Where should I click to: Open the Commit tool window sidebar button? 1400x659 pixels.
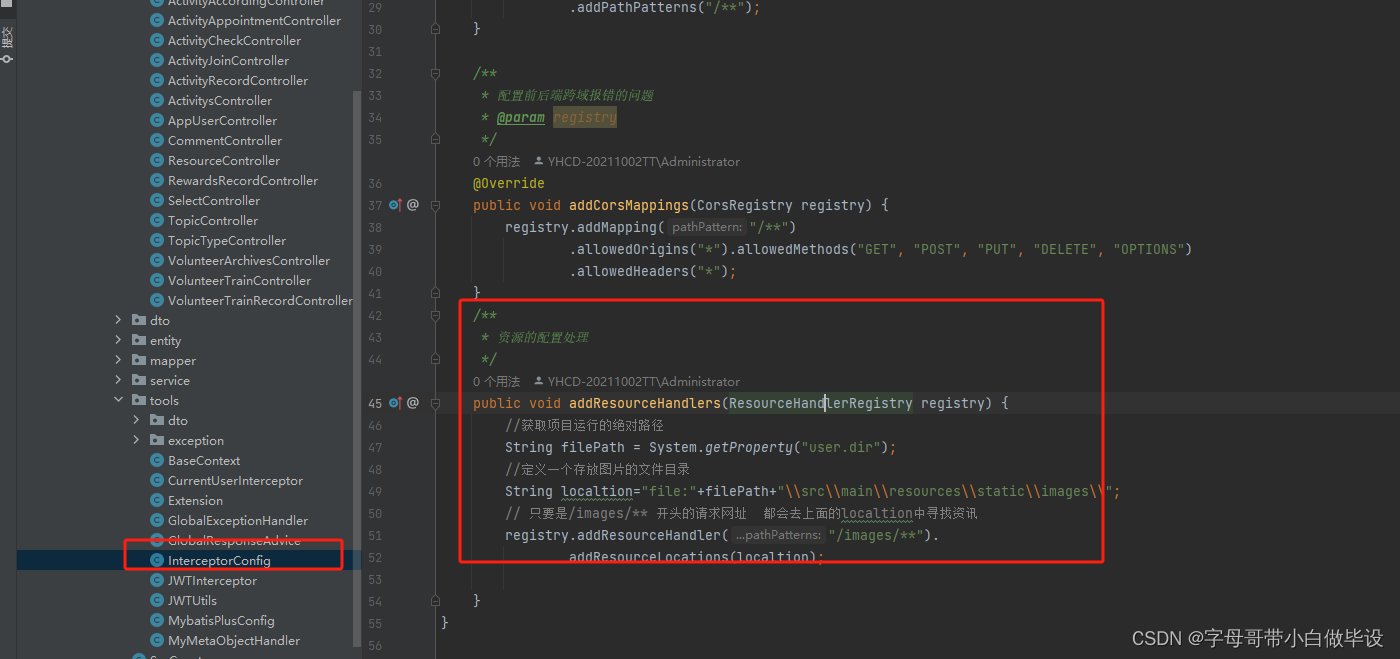[8, 46]
